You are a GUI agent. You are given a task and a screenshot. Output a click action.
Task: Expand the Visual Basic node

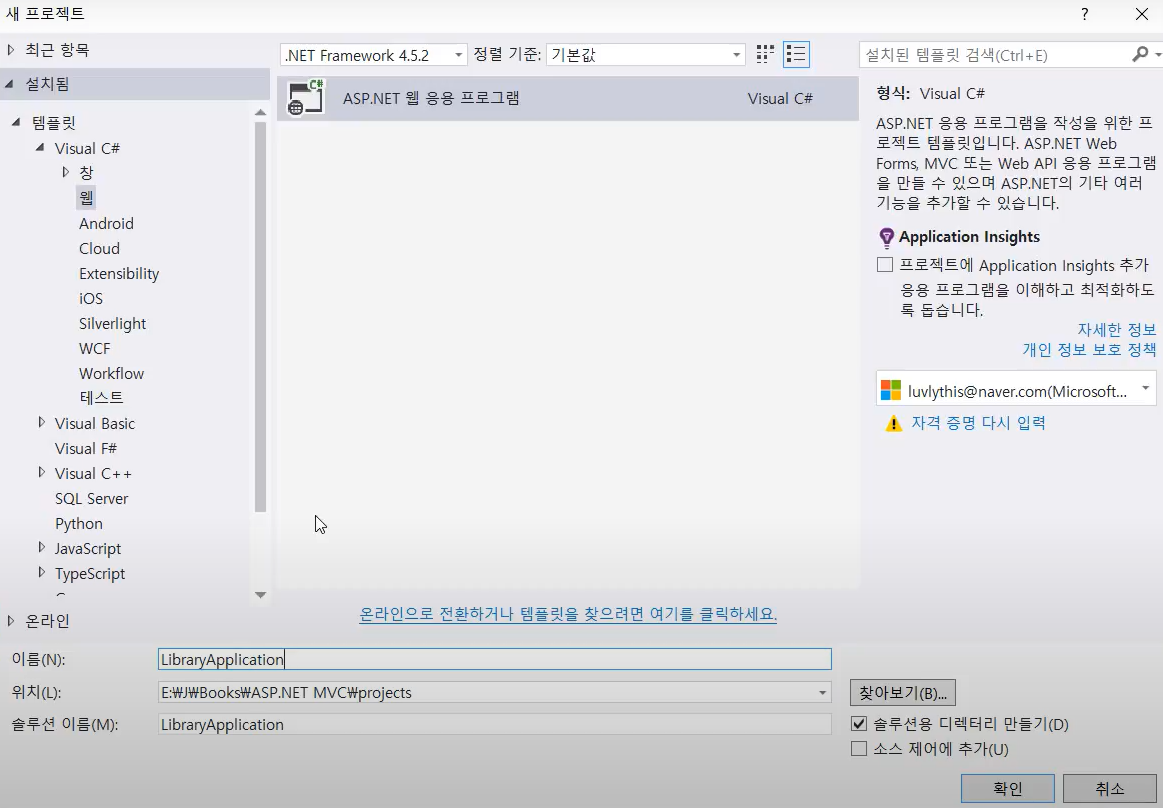click(x=42, y=422)
